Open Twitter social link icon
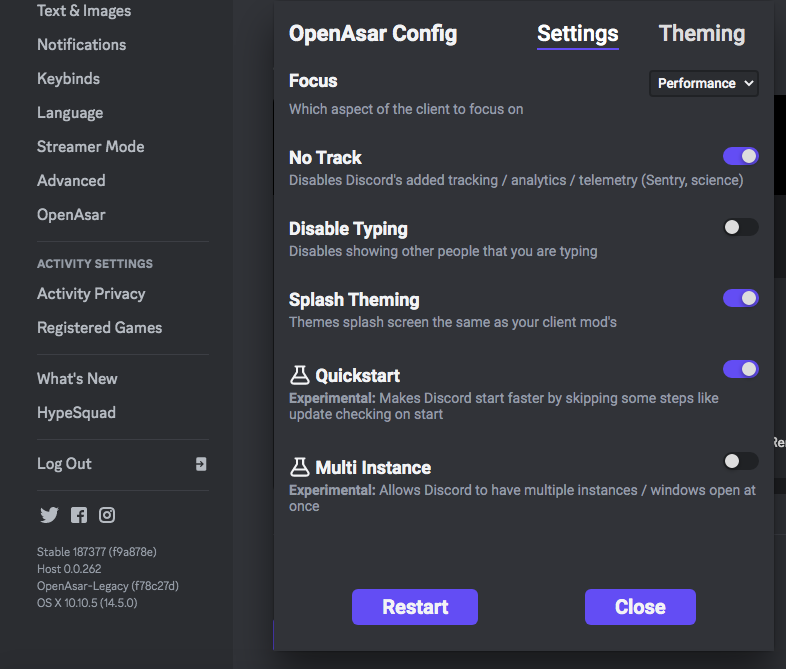 pyautogui.click(x=49, y=515)
